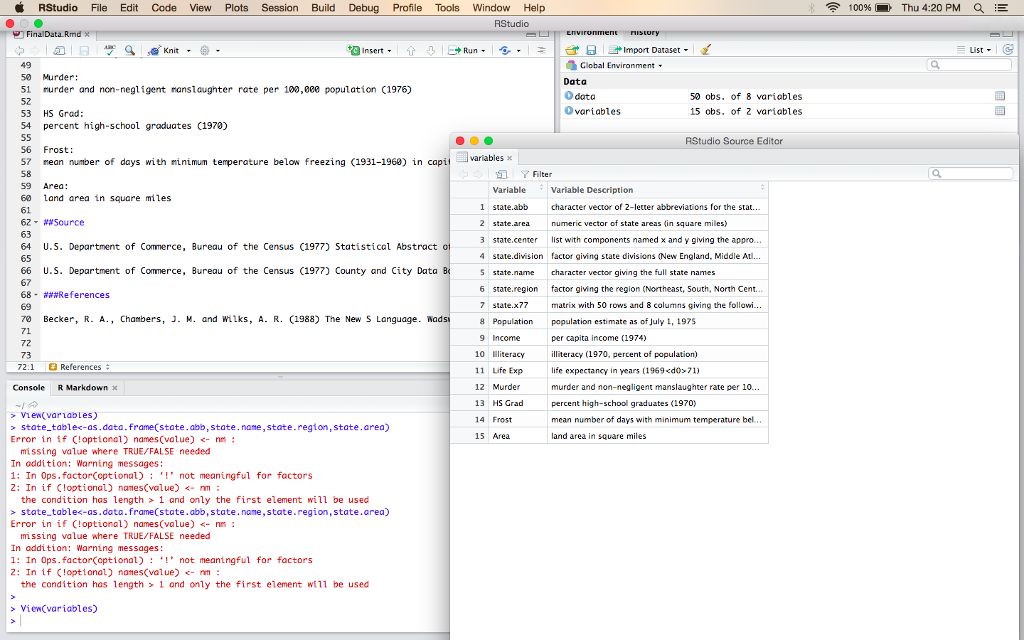Select the spell check icon in the editor toolbar
This screenshot has height=640, width=1024.
coord(109,50)
